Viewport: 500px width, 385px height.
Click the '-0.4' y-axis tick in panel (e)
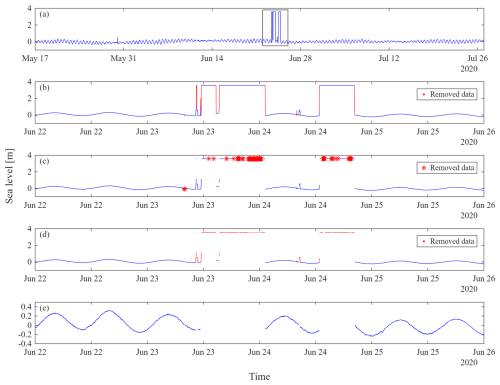click(25, 343)
